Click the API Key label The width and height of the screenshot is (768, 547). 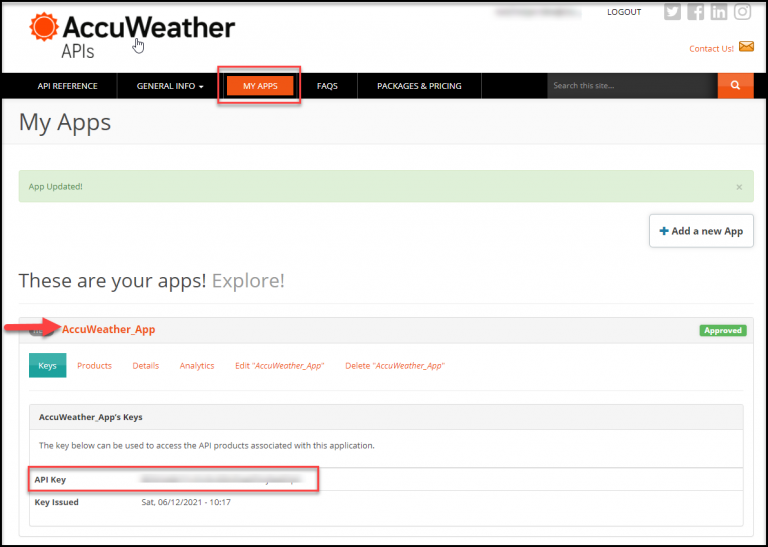coord(50,479)
